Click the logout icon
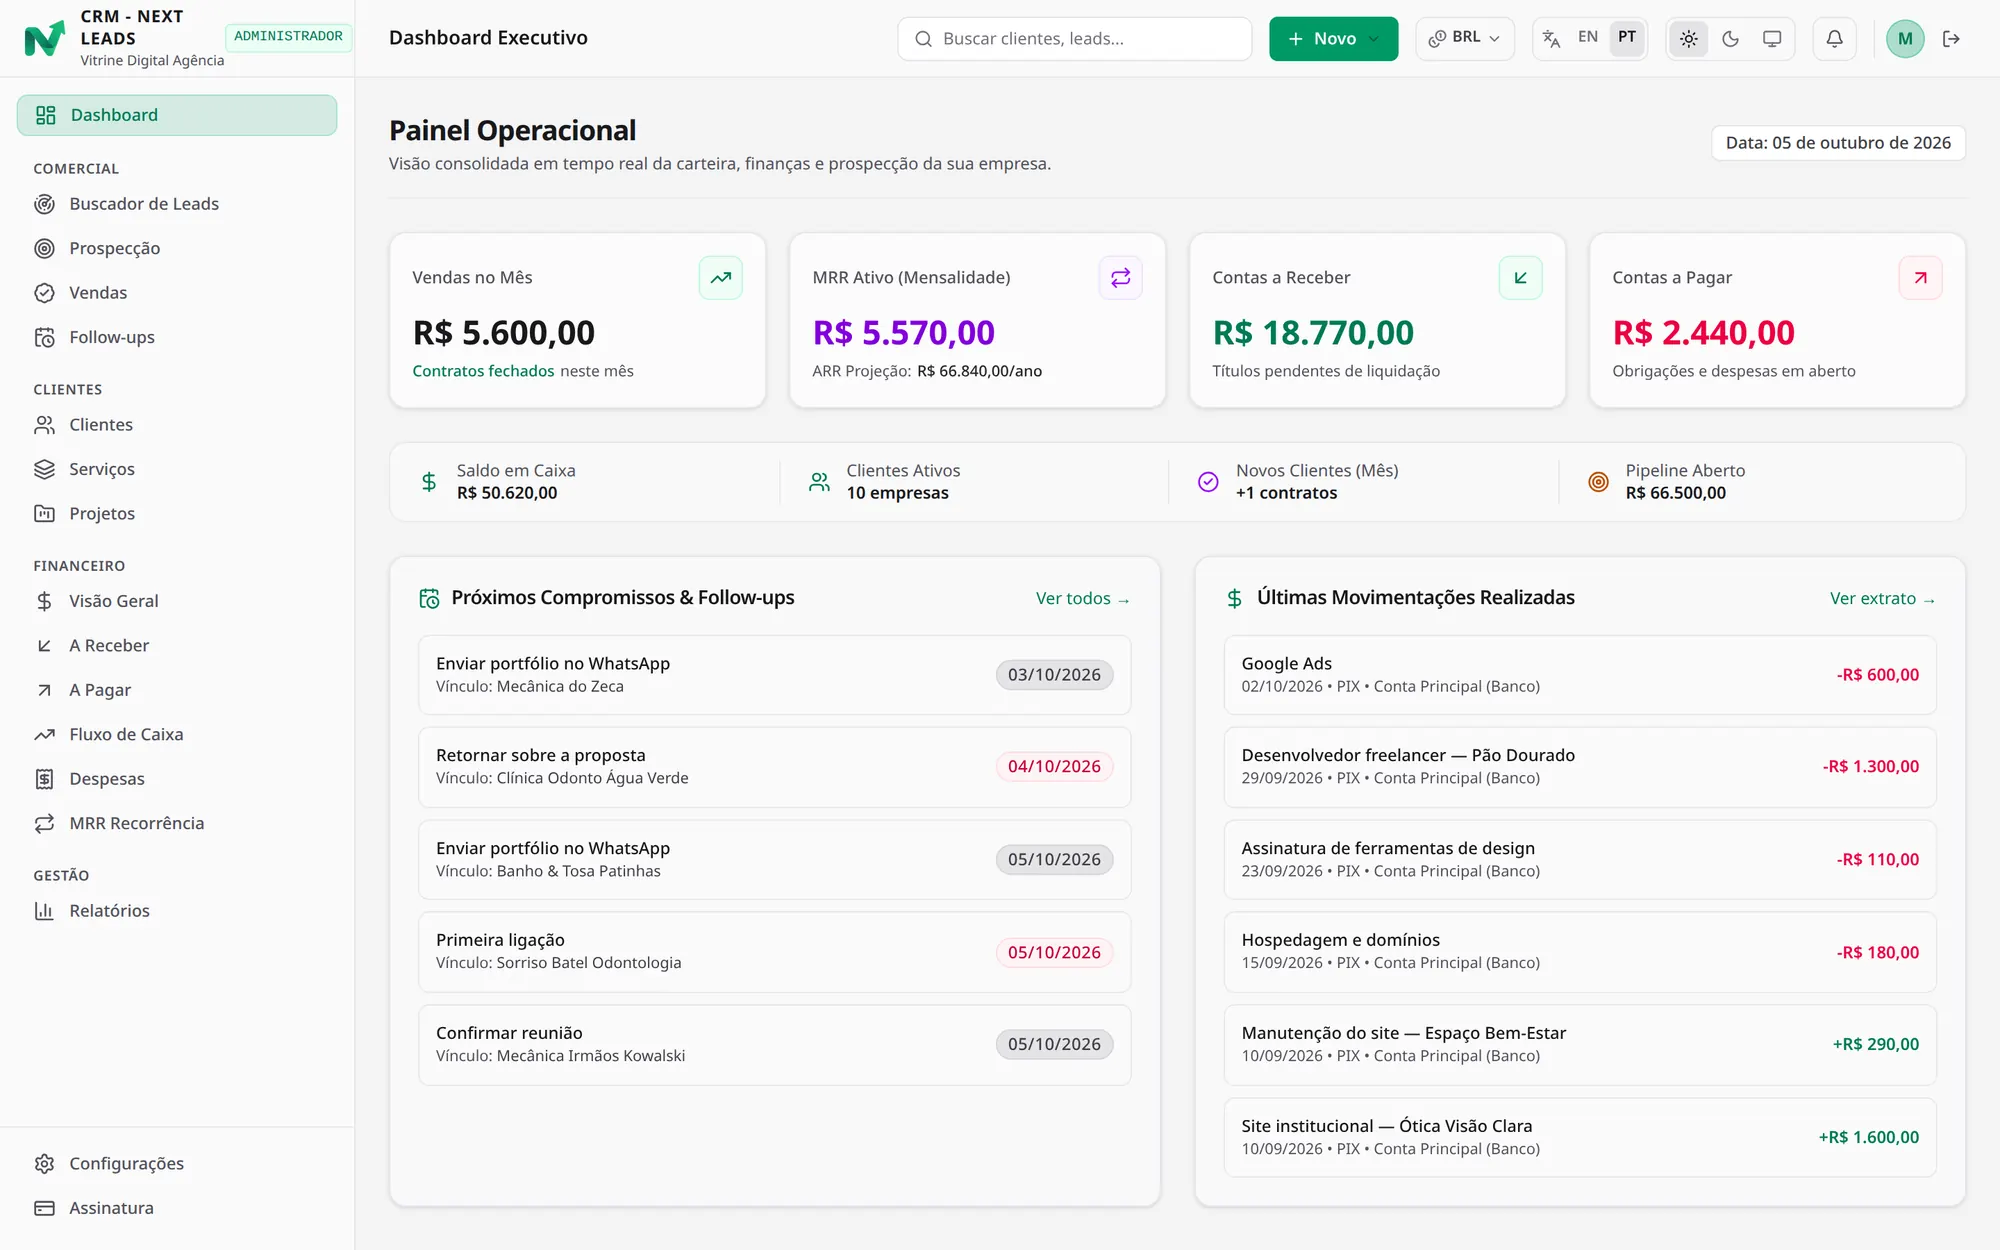This screenshot has width=2000, height=1250. [1951, 39]
